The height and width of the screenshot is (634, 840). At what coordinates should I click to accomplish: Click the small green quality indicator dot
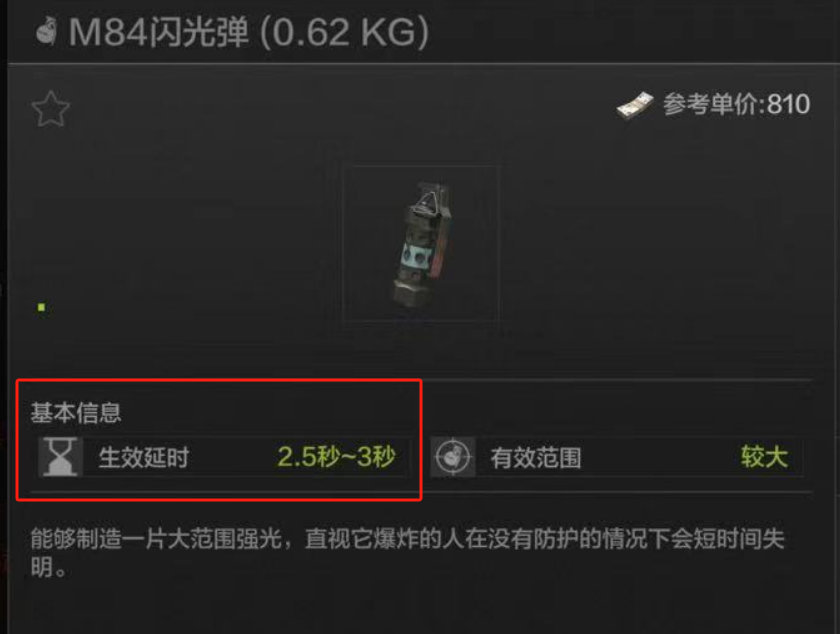41,307
